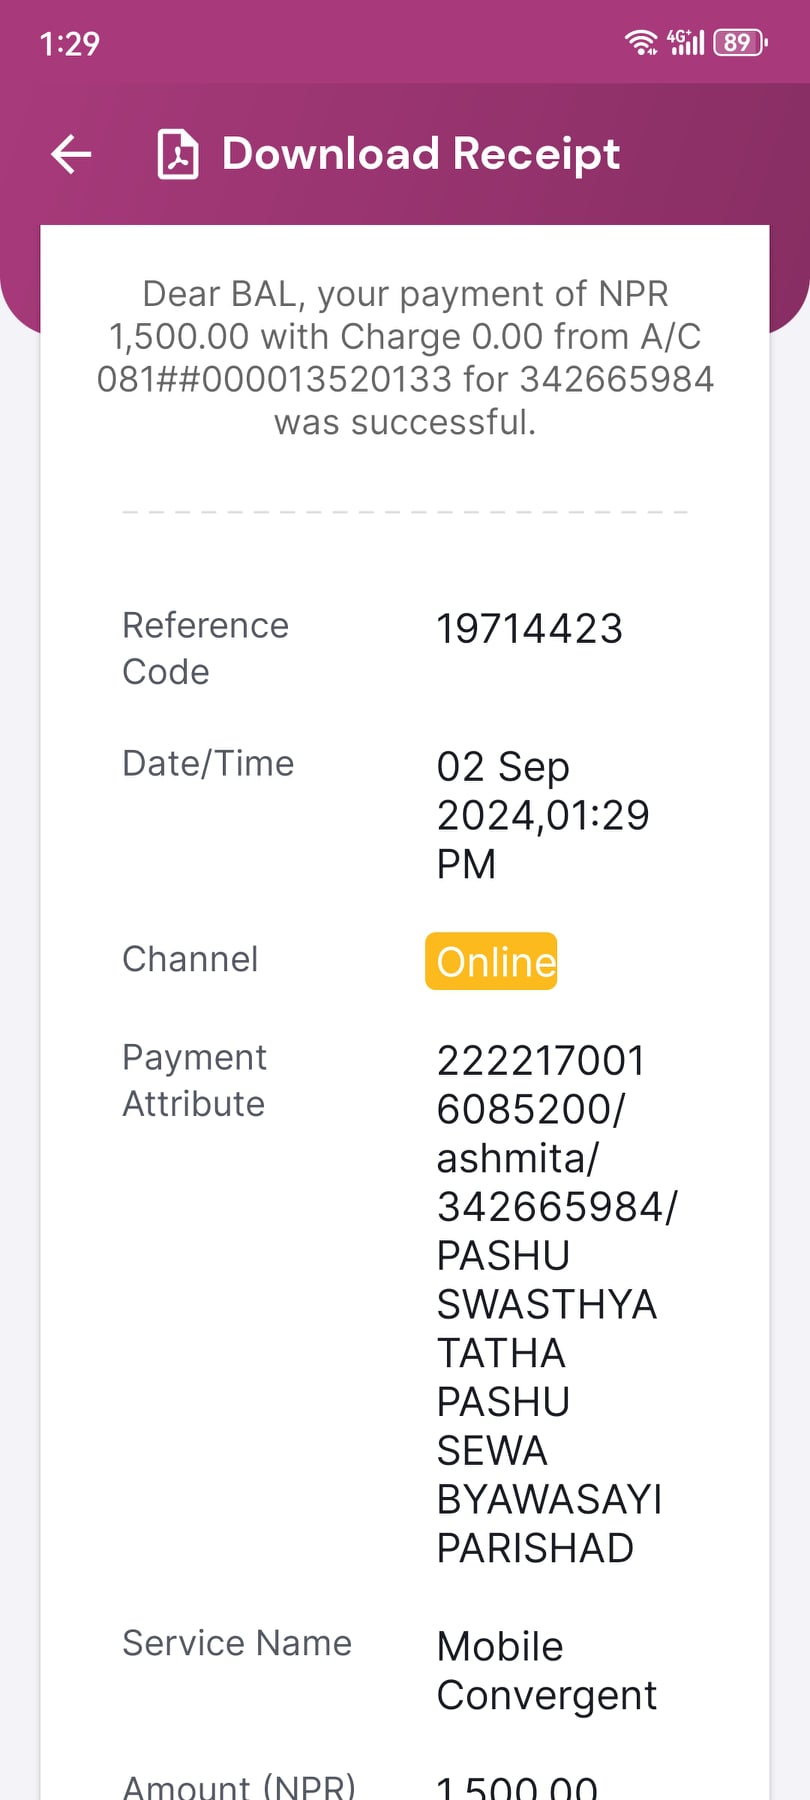Tap the battery level indicator
Viewport: 810px width, 1800px height.
(x=740, y=42)
